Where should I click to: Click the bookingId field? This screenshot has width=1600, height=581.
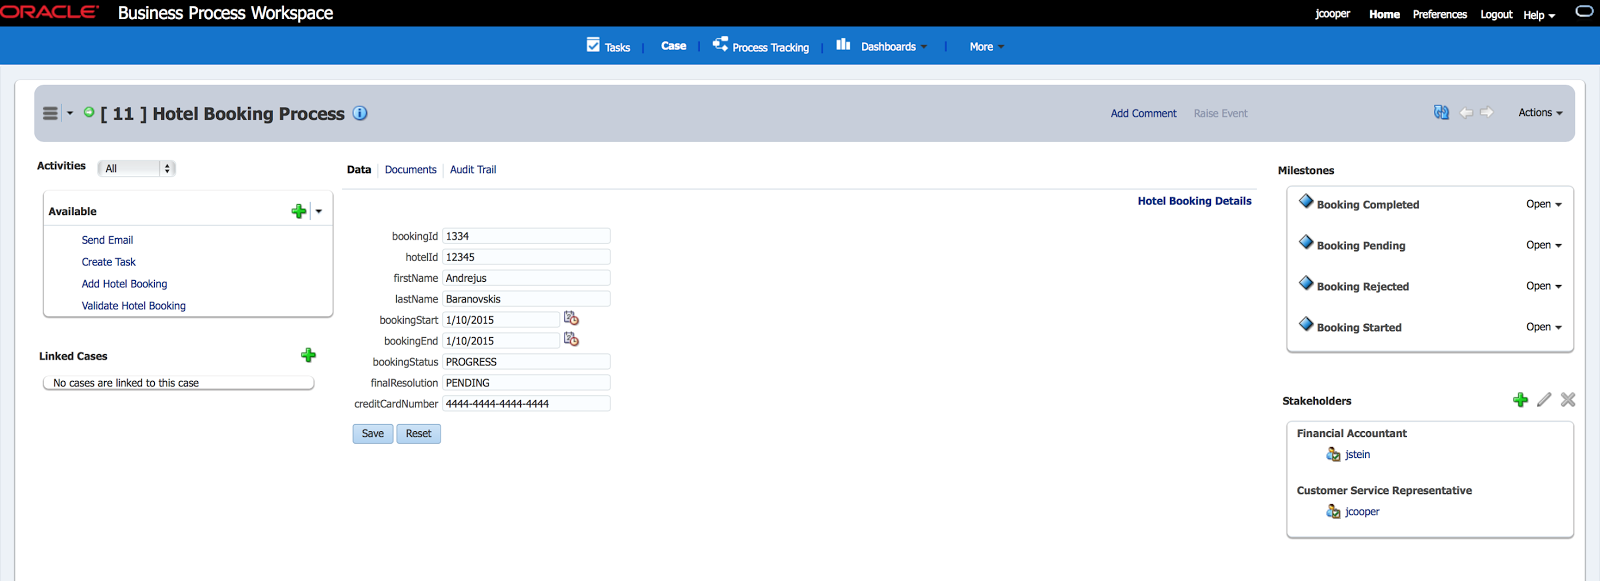point(526,236)
